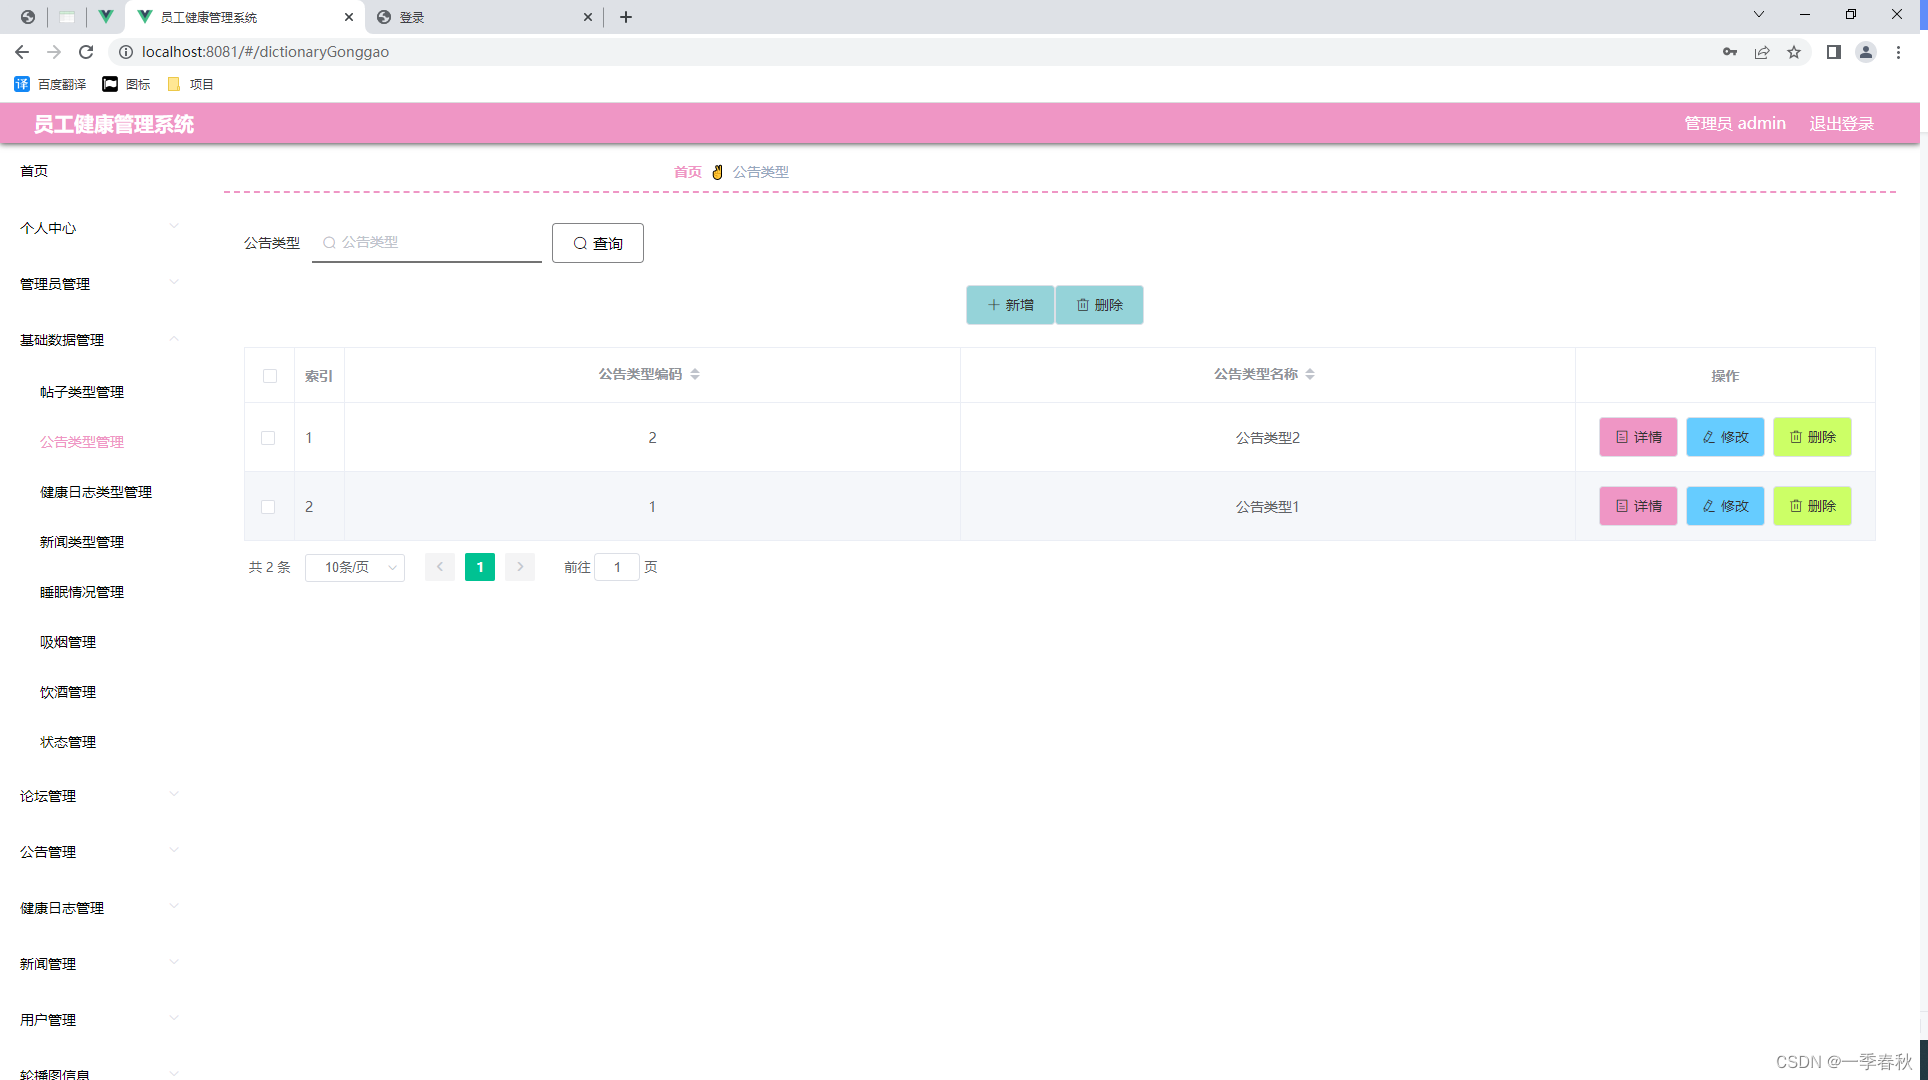Image resolution: width=1928 pixels, height=1080 pixels.
Task: Click the browser page reload icon
Action: pyautogui.click(x=85, y=51)
